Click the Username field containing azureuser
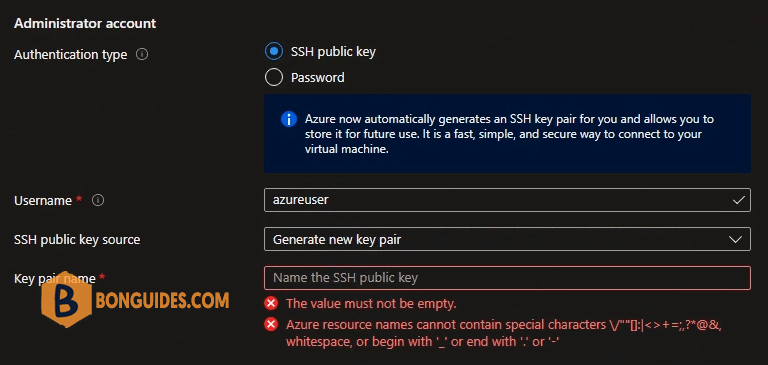The image size is (768, 365). click(507, 200)
